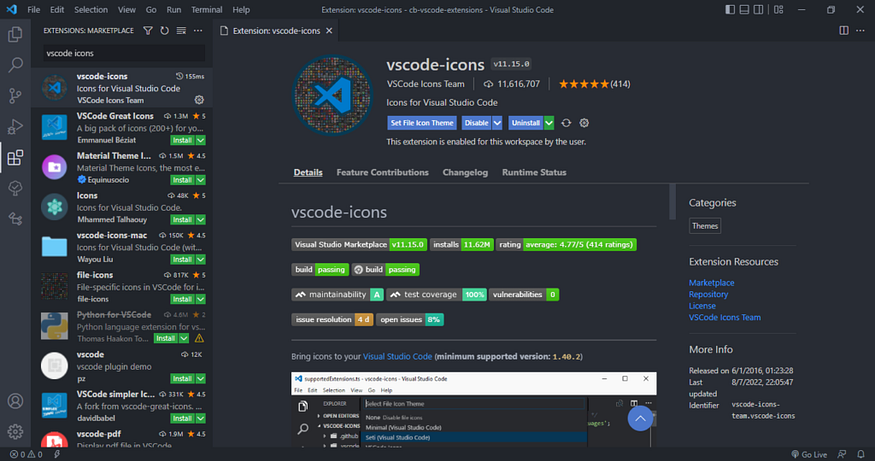
Task: Select vscode-pdf extension in list
Action: 122,438
